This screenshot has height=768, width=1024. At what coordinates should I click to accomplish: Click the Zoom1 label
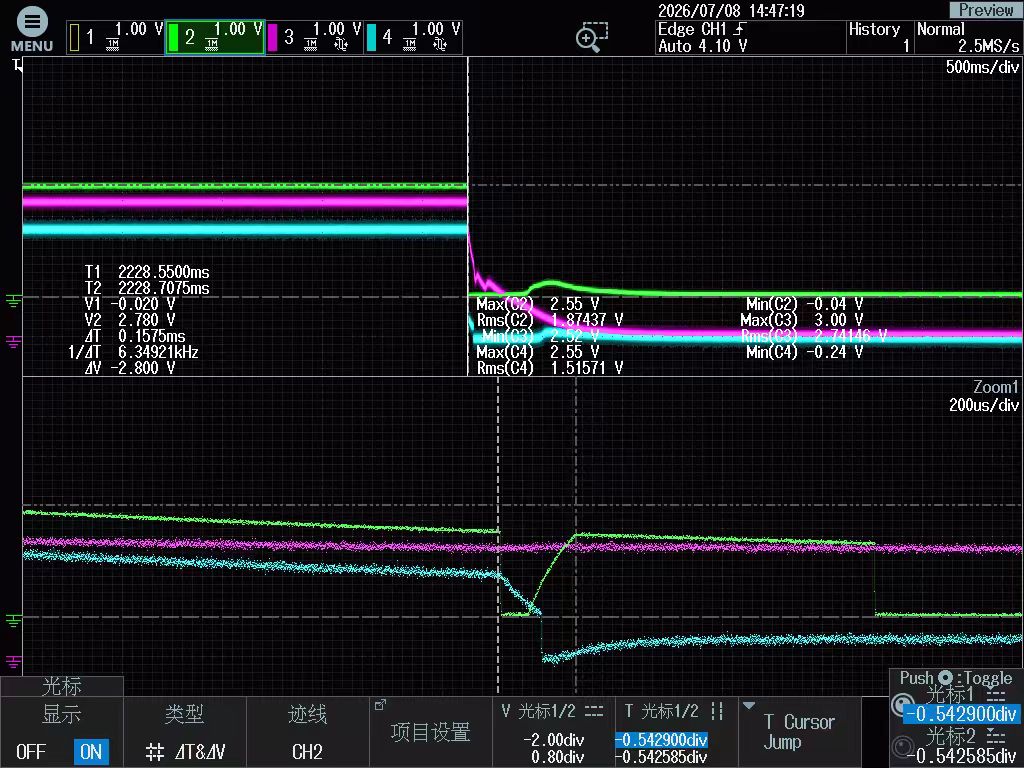[x=995, y=387]
